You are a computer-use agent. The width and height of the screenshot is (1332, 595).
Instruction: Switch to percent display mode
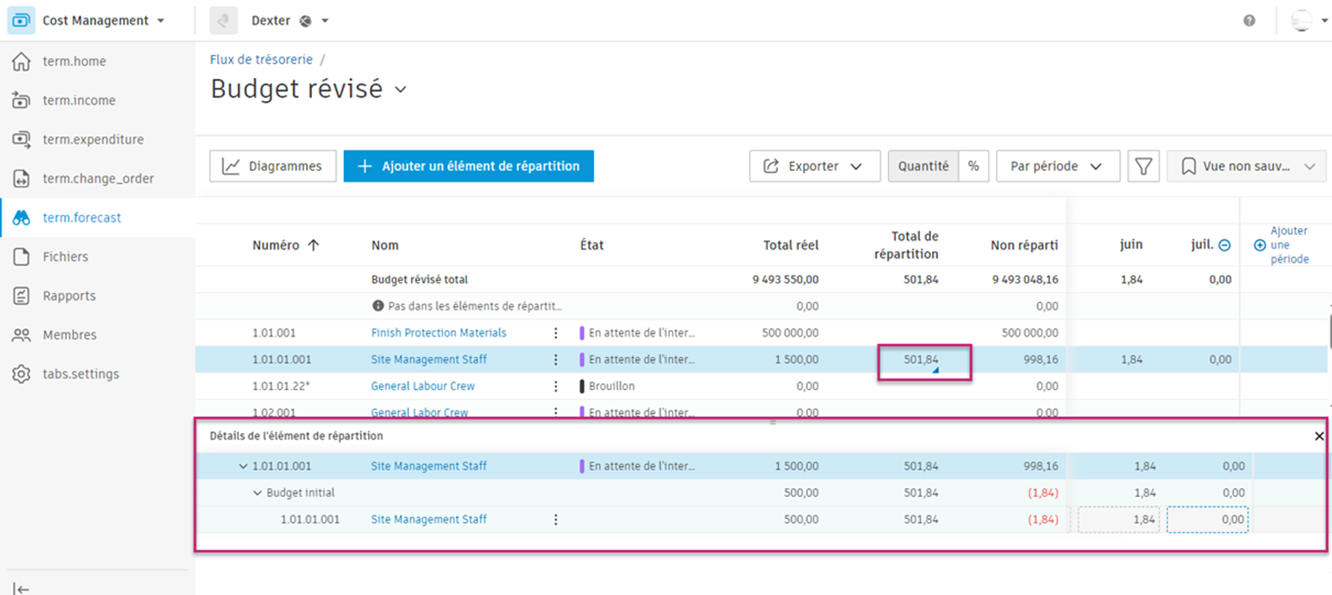973,166
